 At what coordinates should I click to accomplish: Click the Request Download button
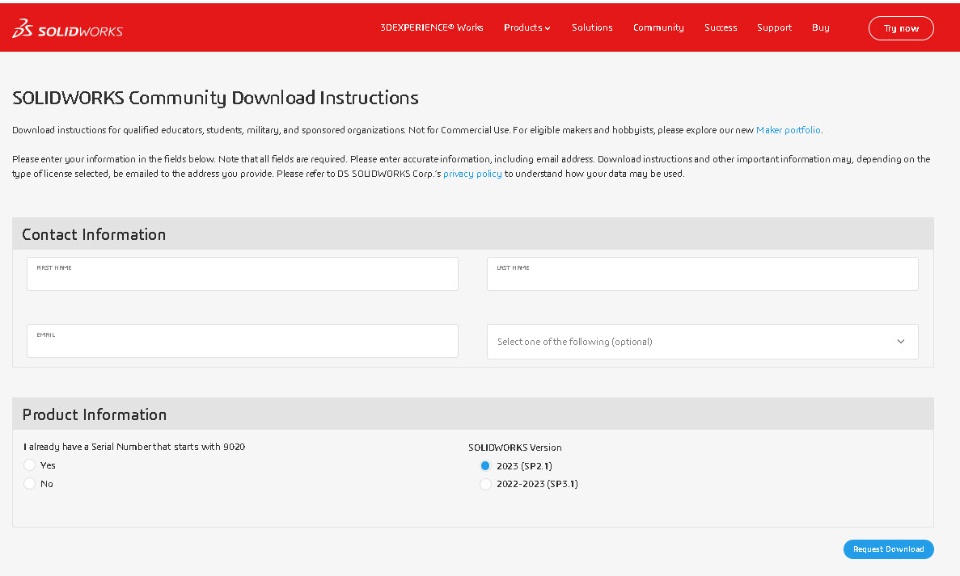[888, 549]
